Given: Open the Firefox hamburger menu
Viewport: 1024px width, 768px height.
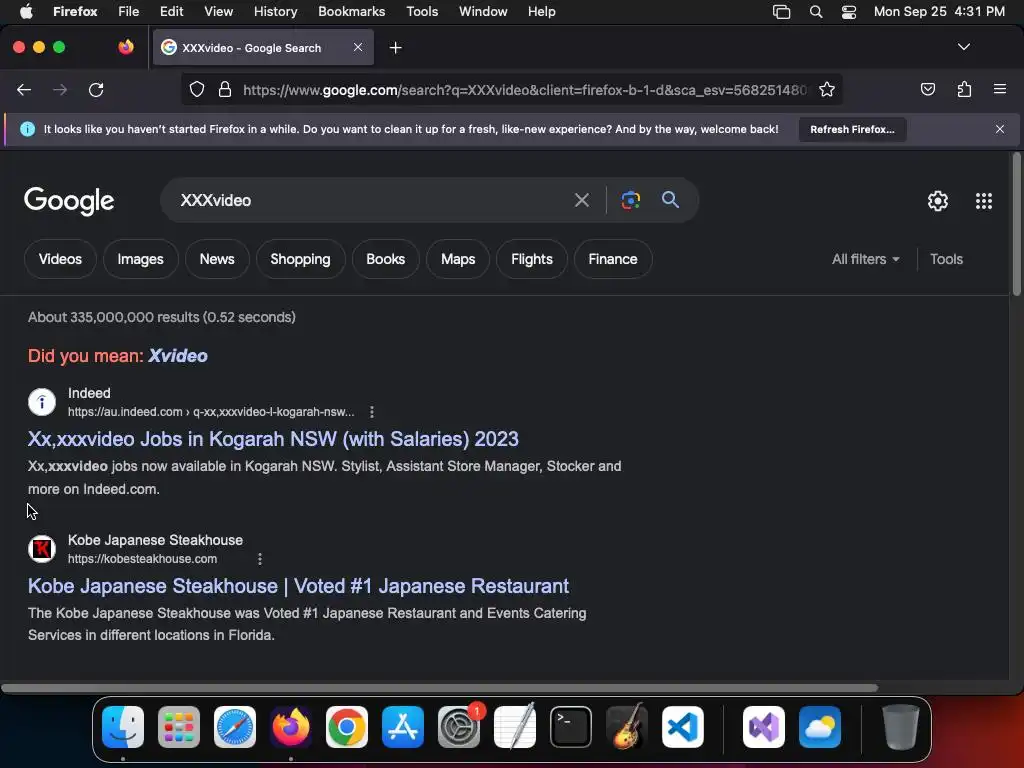Looking at the screenshot, I should coord(999,89).
